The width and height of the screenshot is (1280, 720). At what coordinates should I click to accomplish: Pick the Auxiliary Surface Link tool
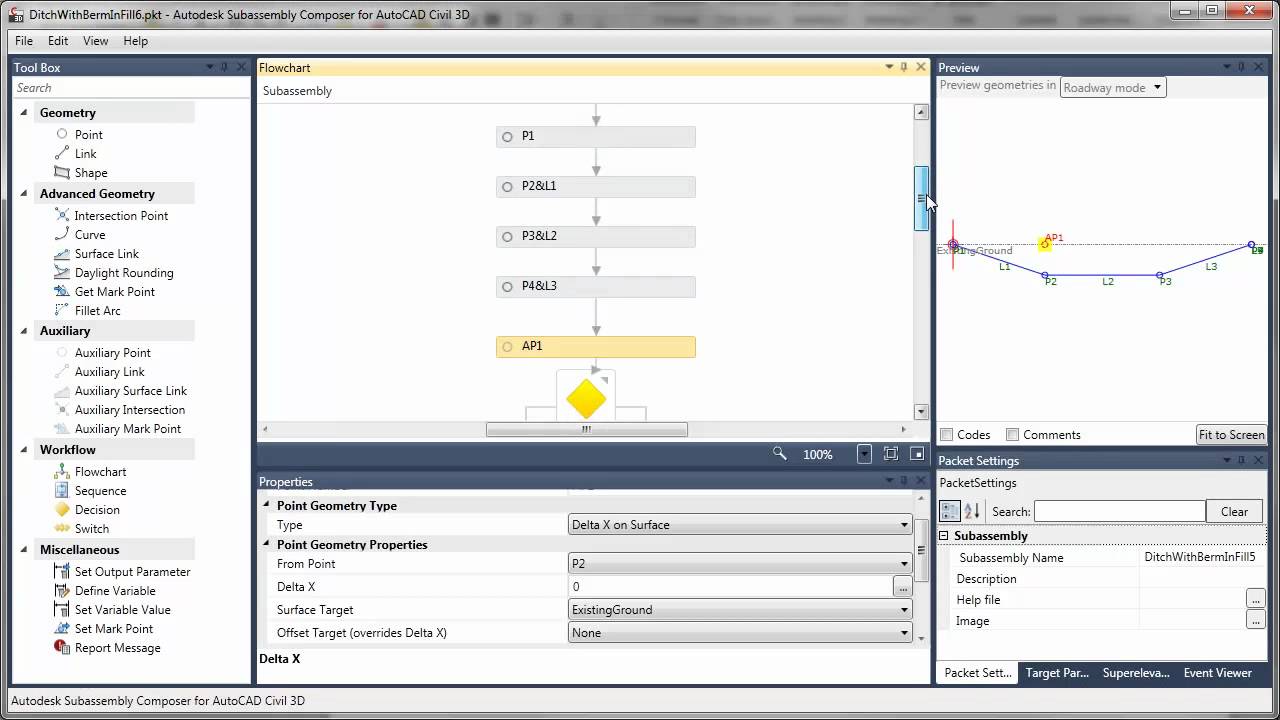click(x=121, y=390)
